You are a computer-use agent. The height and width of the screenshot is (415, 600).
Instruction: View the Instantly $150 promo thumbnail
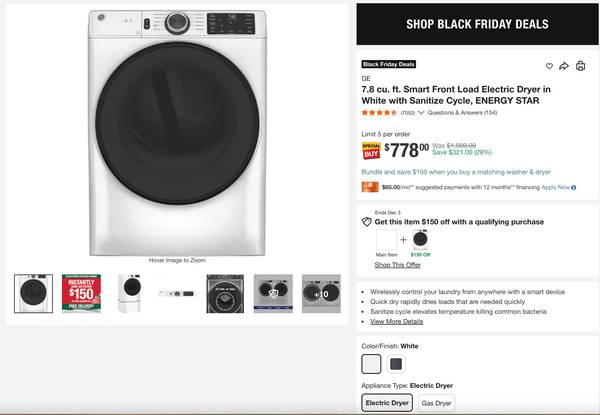tap(81, 294)
